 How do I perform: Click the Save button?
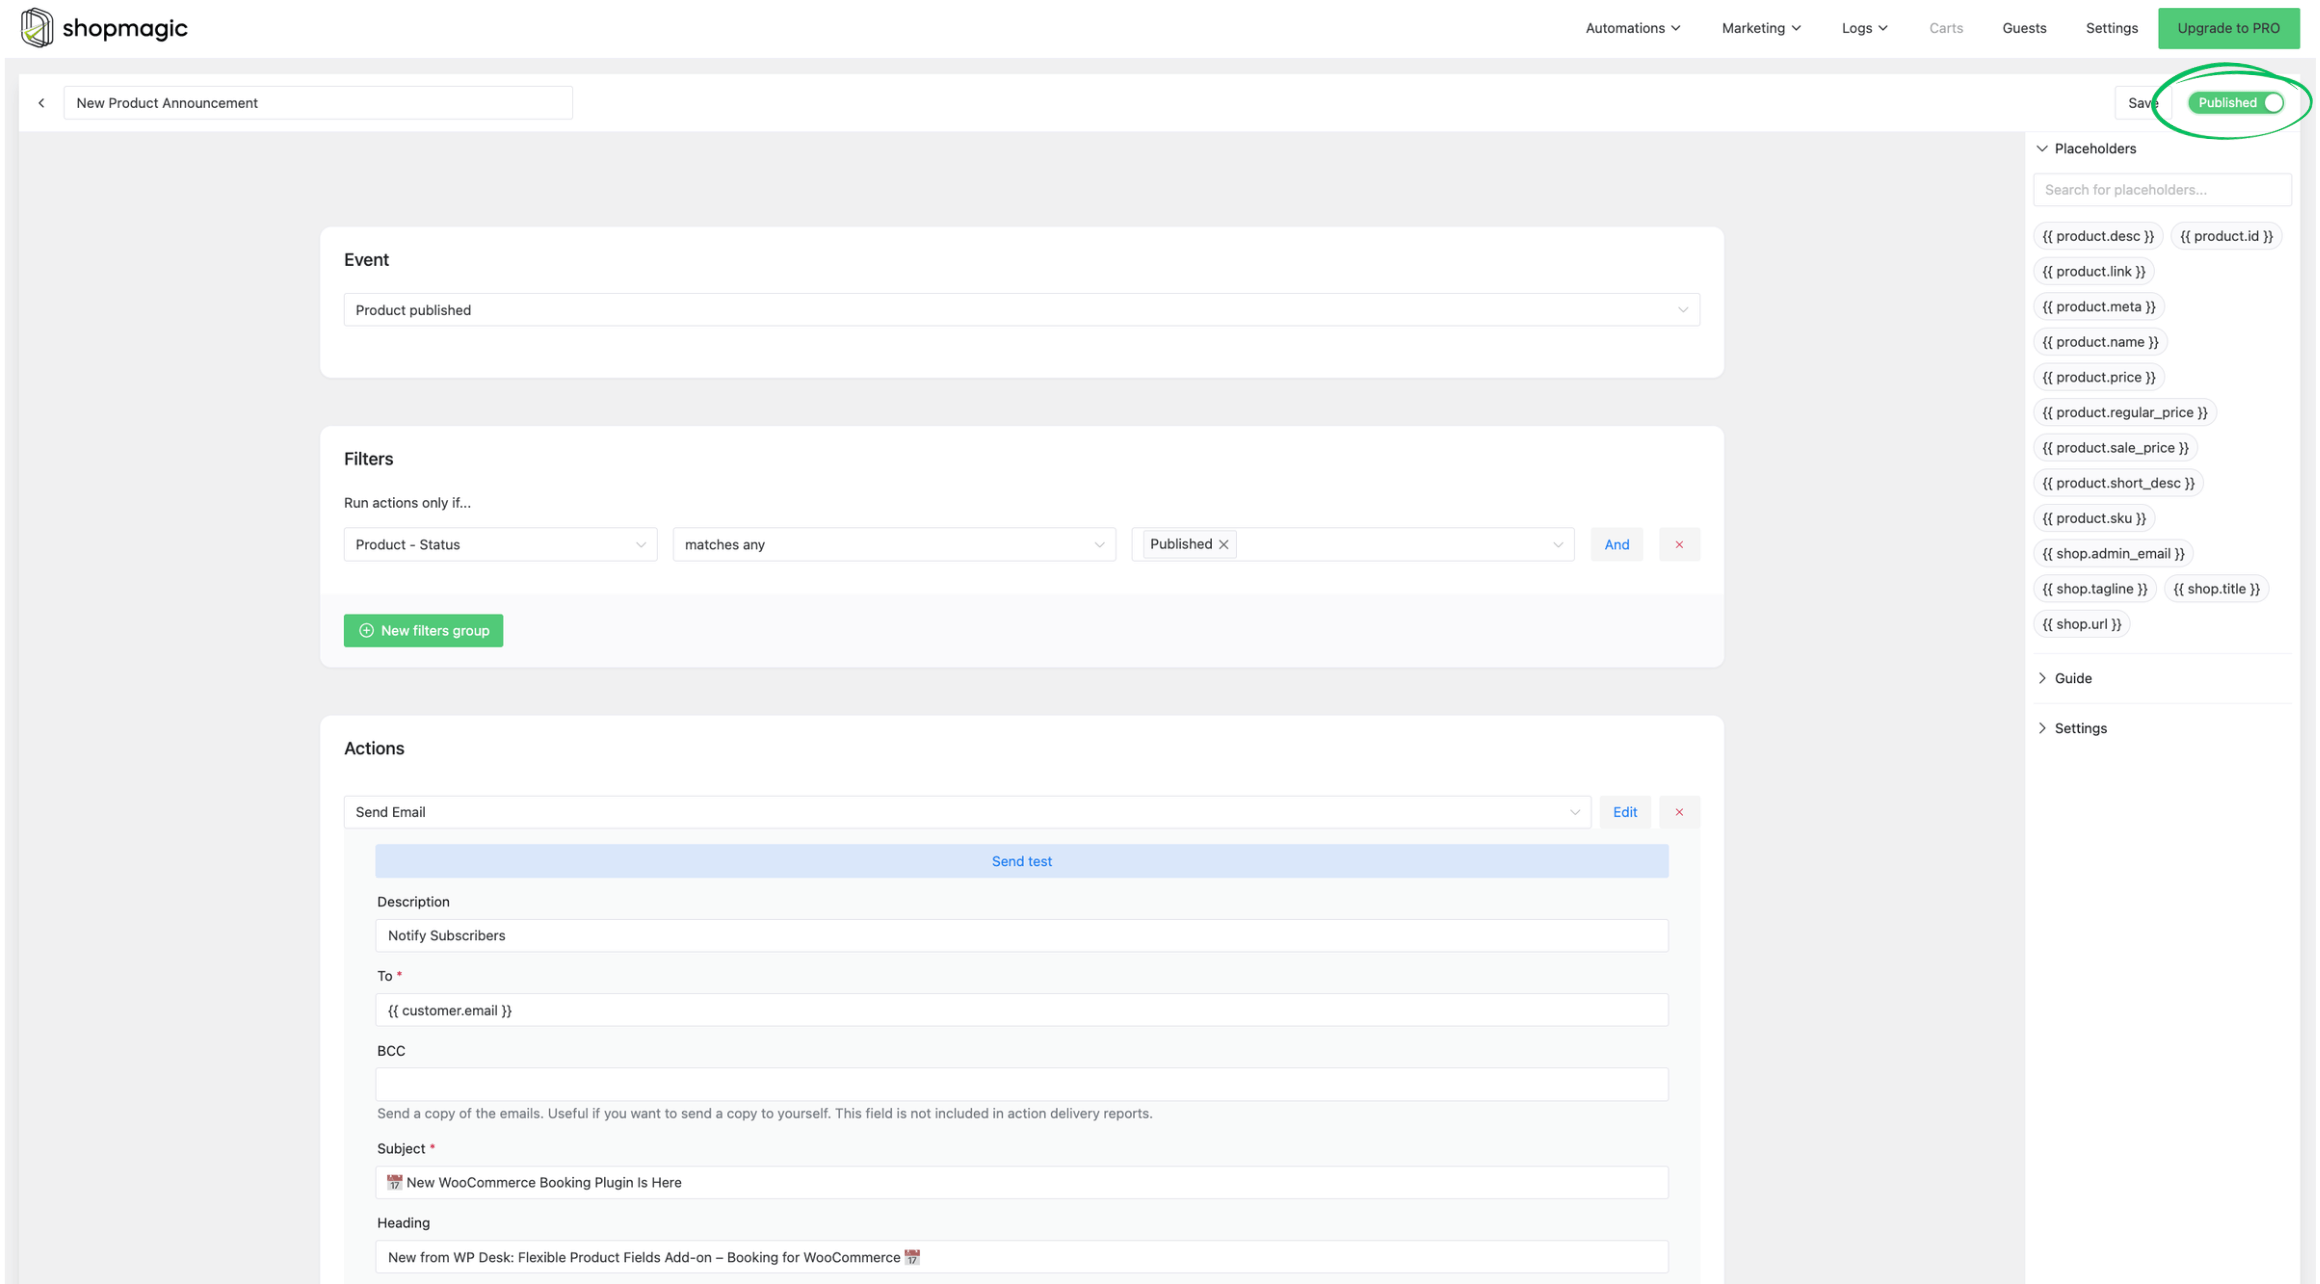point(2142,102)
